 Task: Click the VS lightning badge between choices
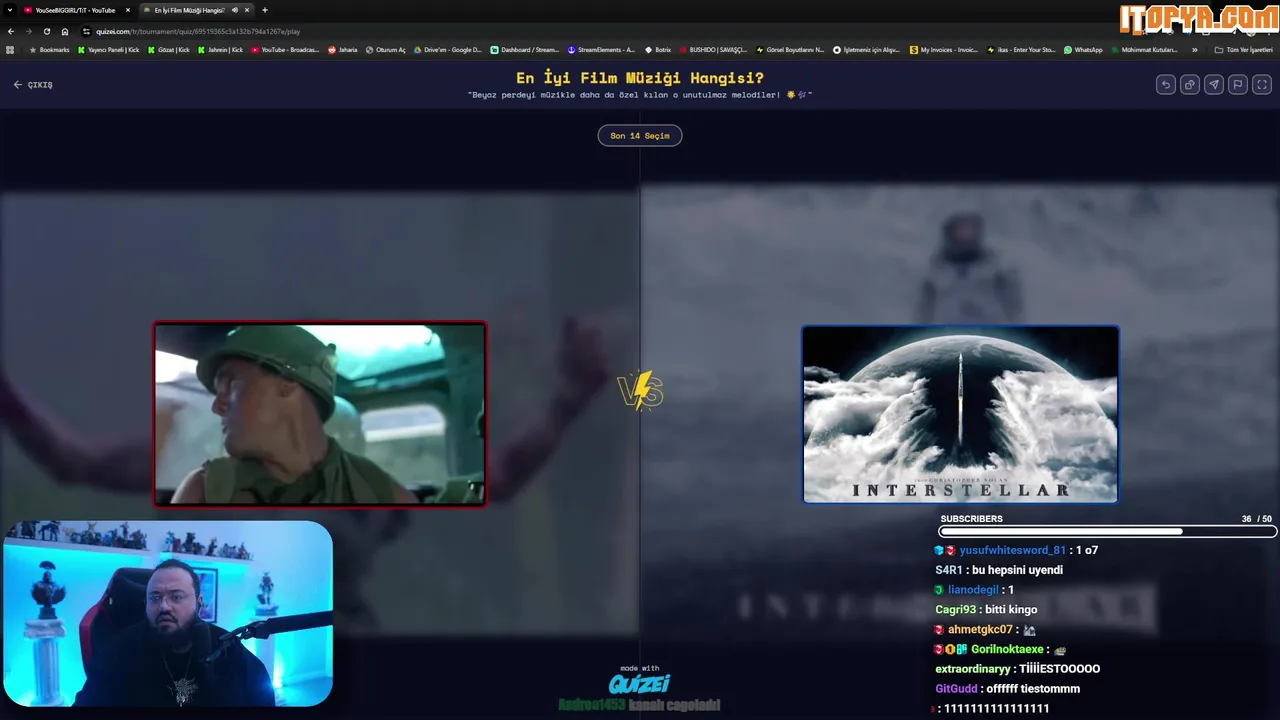pos(641,390)
